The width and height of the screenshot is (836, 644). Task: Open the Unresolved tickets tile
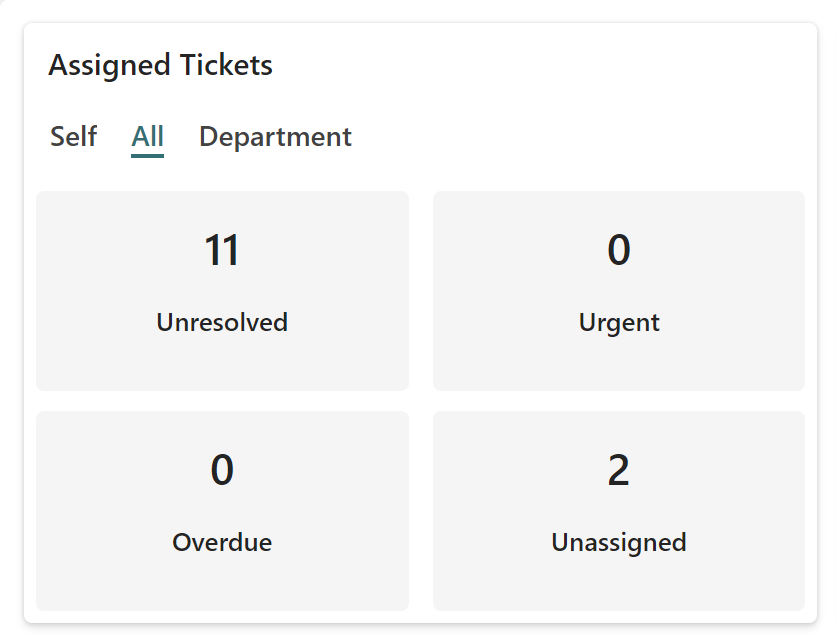tap(222, 290)
